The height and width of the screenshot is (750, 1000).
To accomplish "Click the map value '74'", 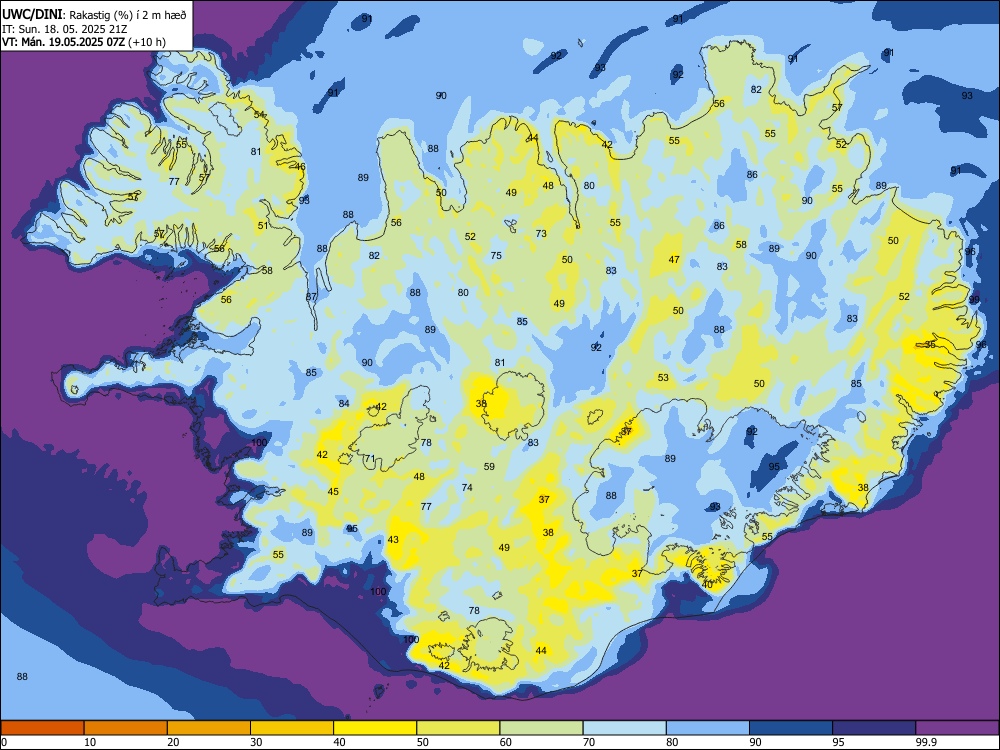I will pyautogui.click(x=467, y=487).
